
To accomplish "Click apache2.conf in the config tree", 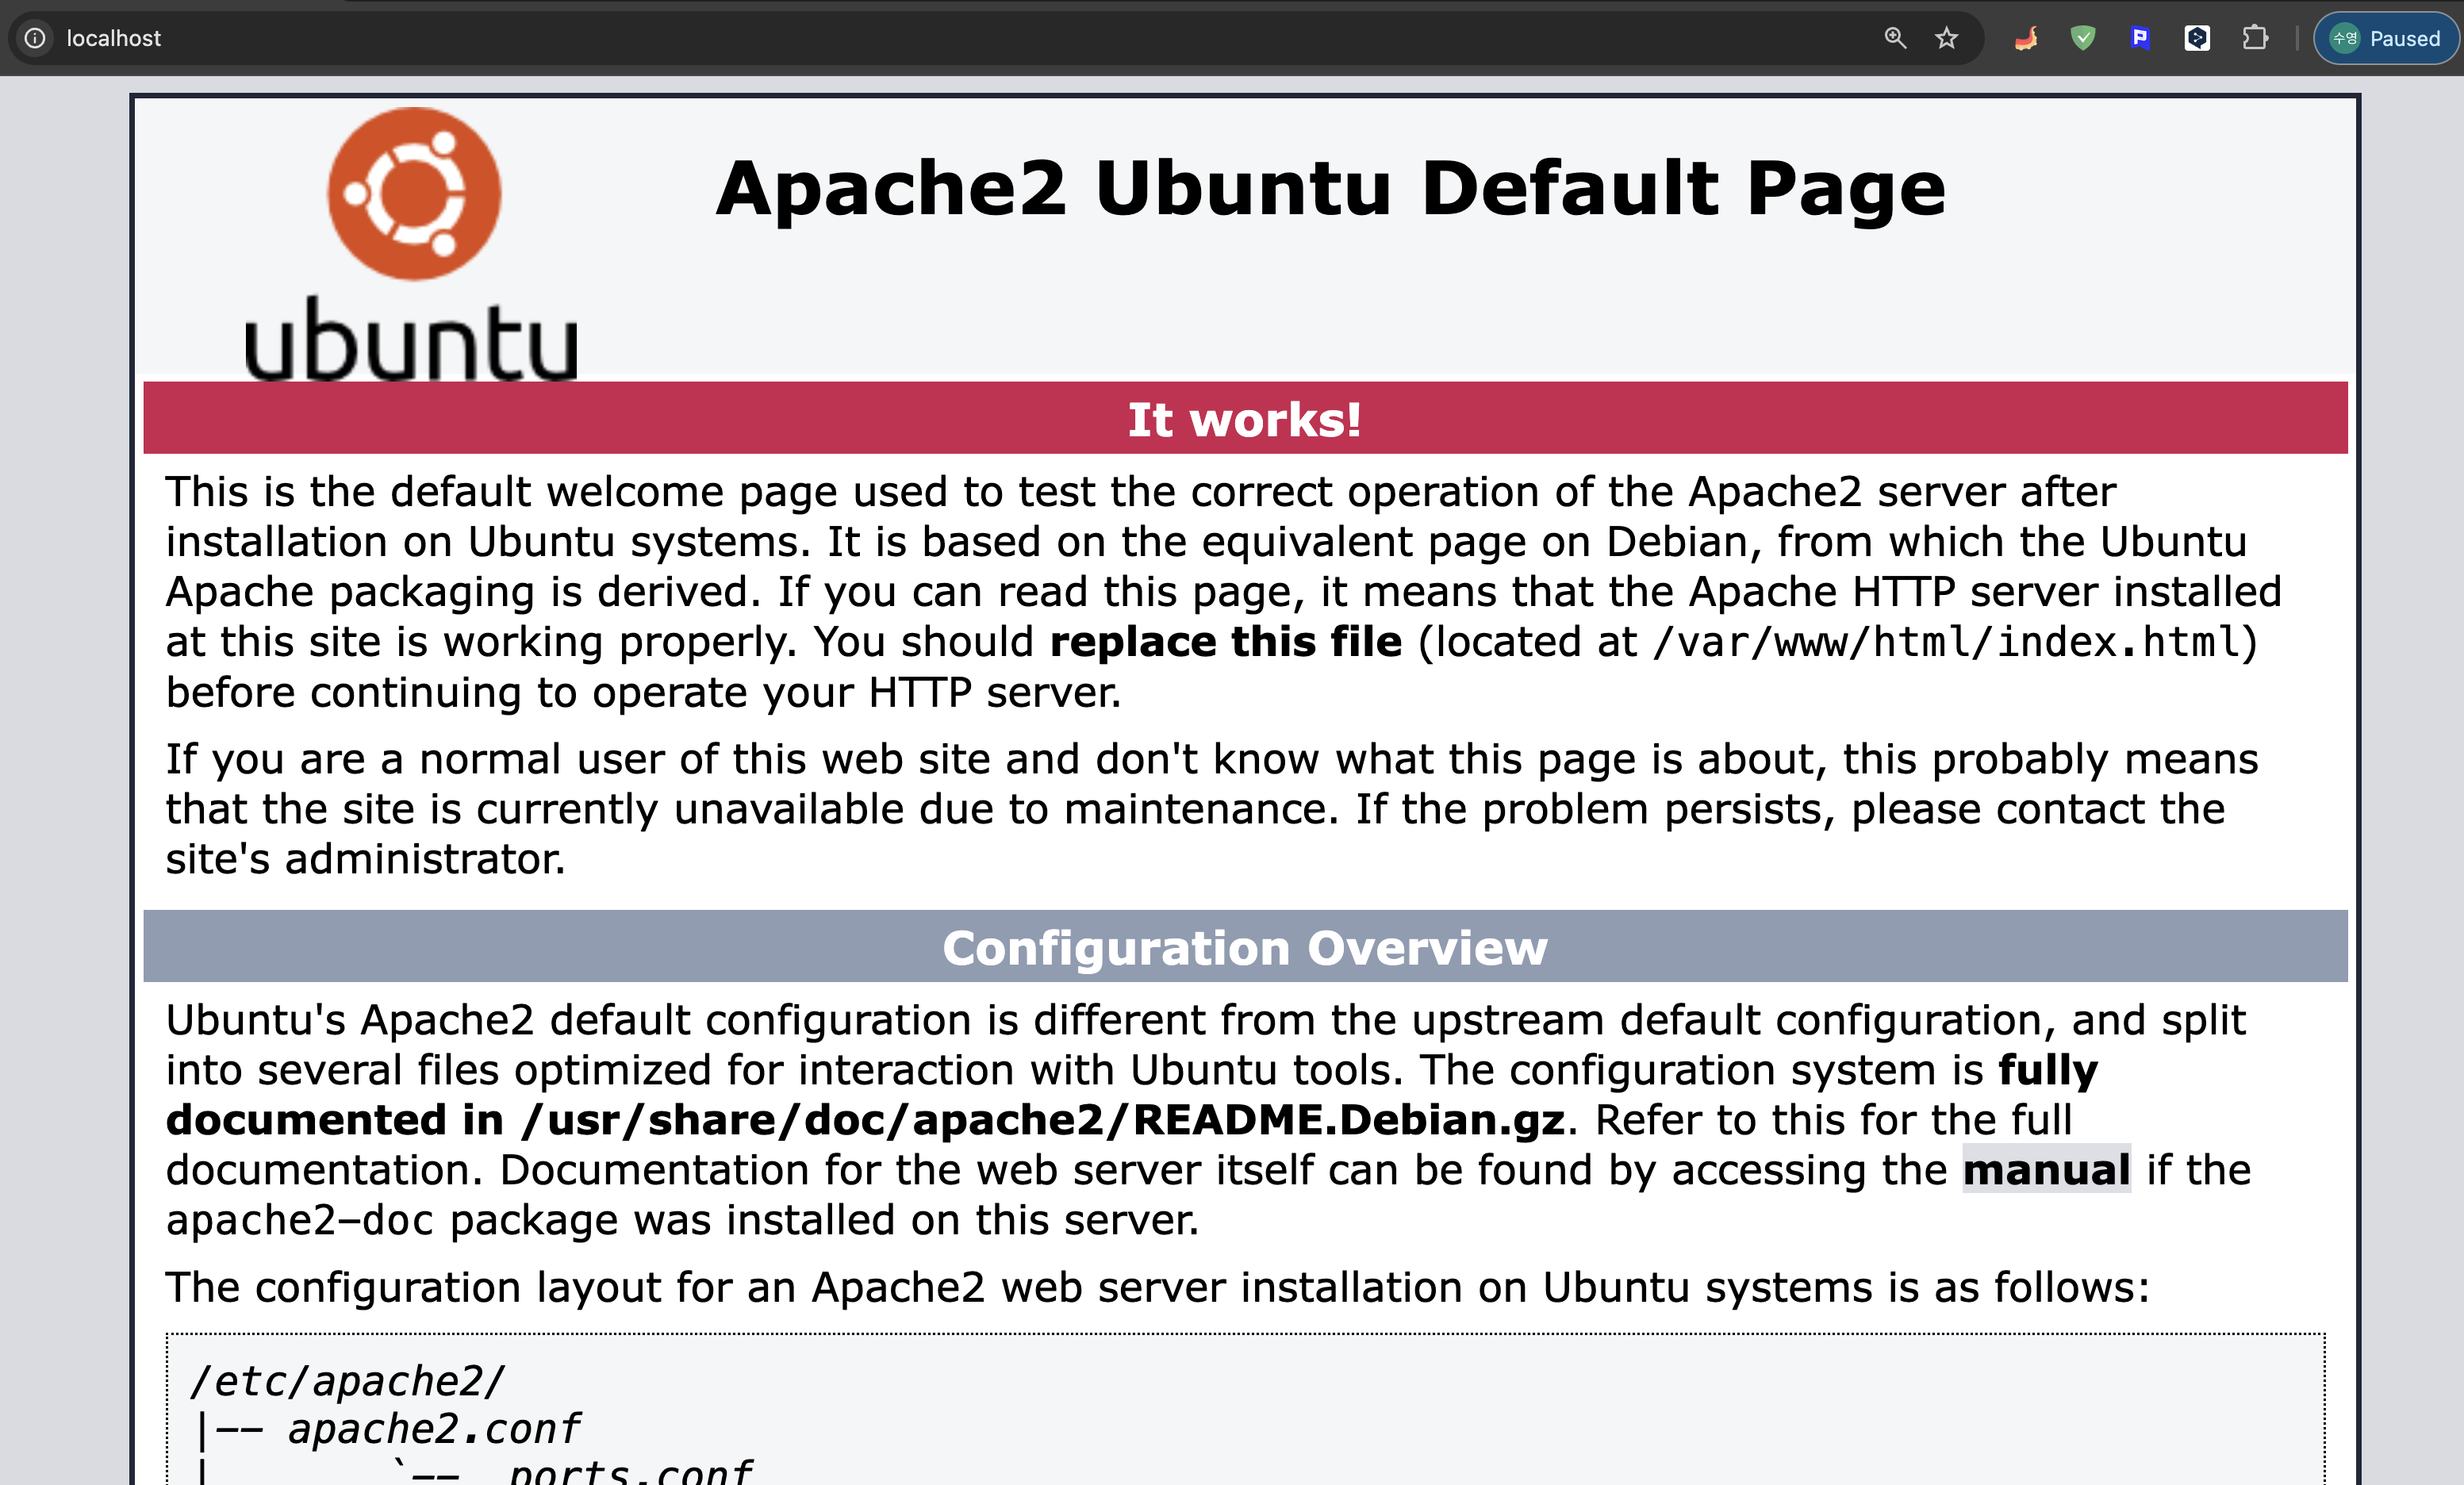I will (x=434, y=1428).
